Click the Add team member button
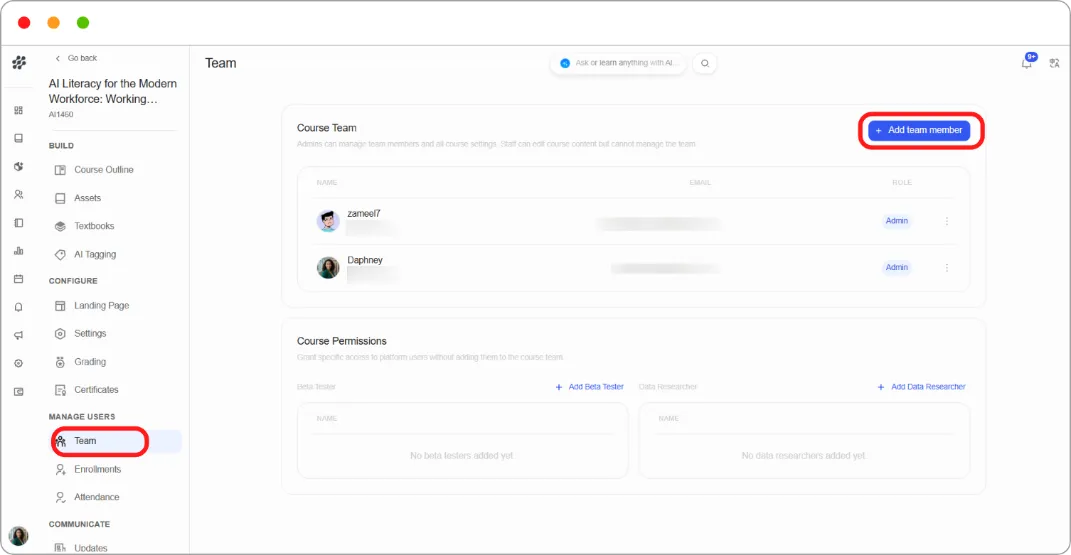Image resolution: width=1071 pixels, height=555 pixels. (x=919, y=130)
